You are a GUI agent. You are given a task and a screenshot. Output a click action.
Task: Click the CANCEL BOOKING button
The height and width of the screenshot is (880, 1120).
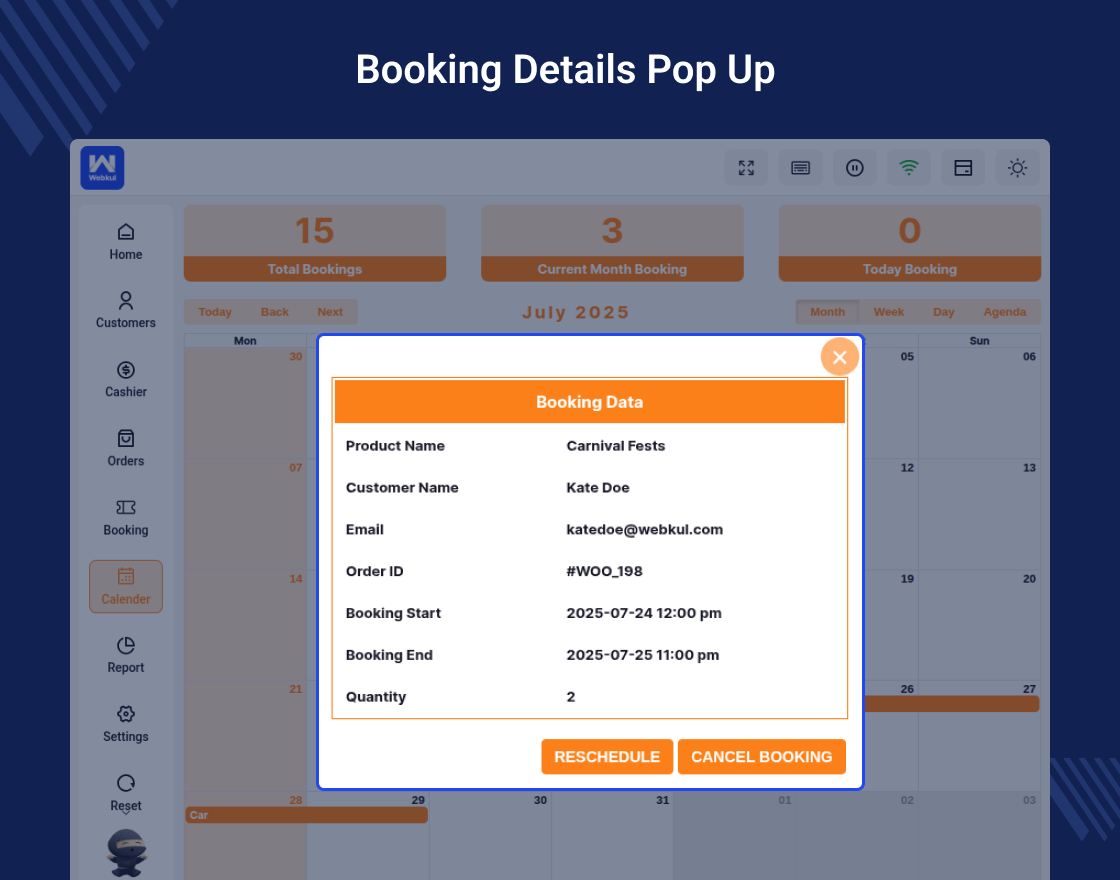click(761, 757)
